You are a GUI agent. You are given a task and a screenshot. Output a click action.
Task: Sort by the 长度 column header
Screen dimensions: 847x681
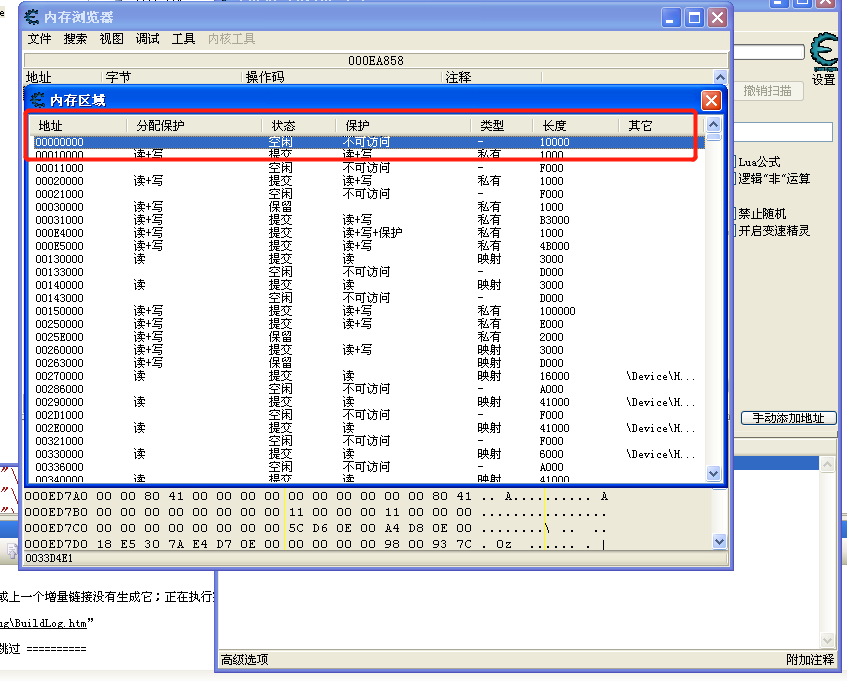point(575,126)
